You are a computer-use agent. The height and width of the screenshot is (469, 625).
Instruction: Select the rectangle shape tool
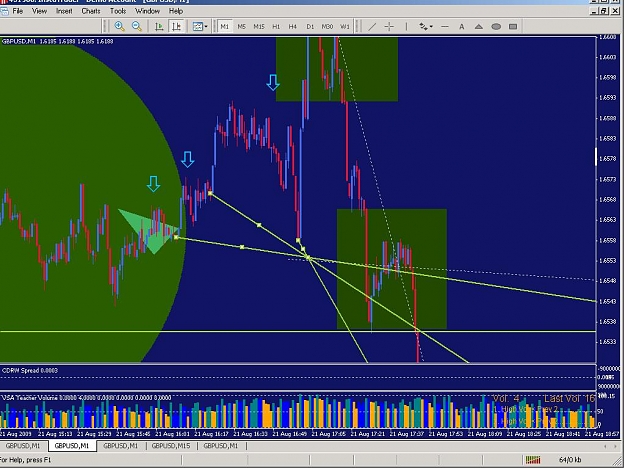click(513, 26)
